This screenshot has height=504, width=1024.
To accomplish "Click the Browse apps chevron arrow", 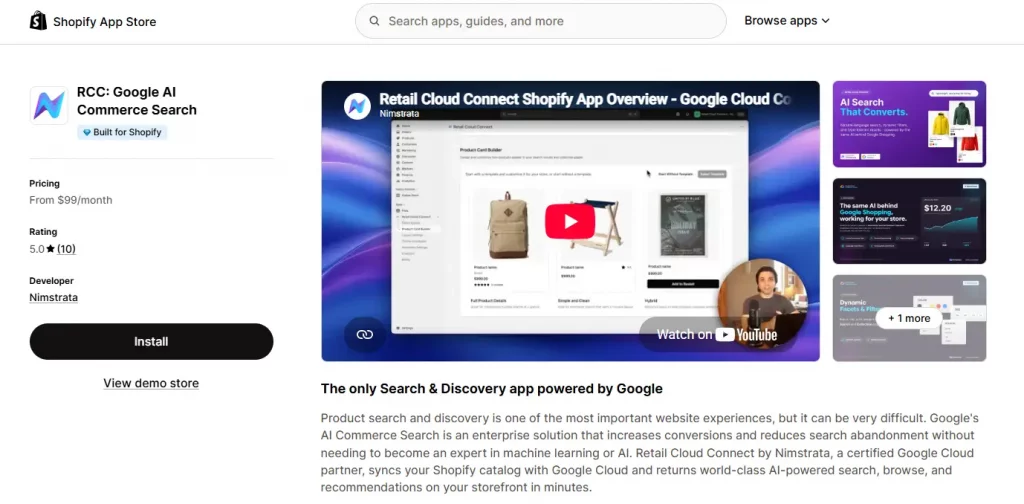I will (x=825, y=21).
